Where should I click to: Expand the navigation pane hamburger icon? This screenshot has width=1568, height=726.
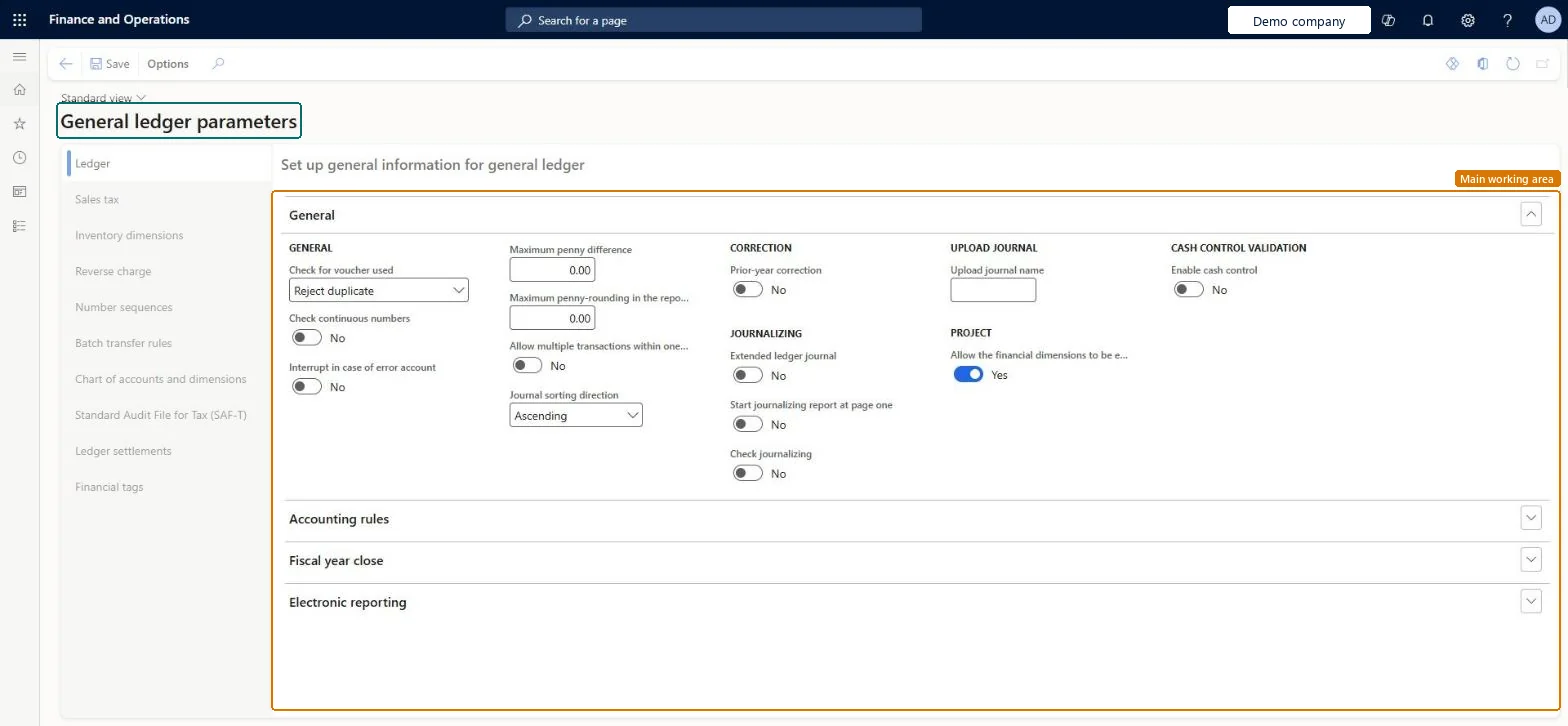(x=19, y=57)
